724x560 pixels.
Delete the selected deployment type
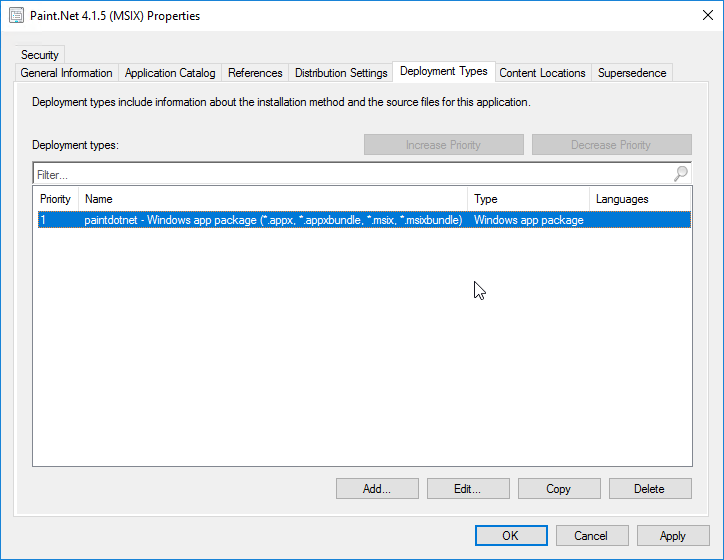tap(649, 489)
